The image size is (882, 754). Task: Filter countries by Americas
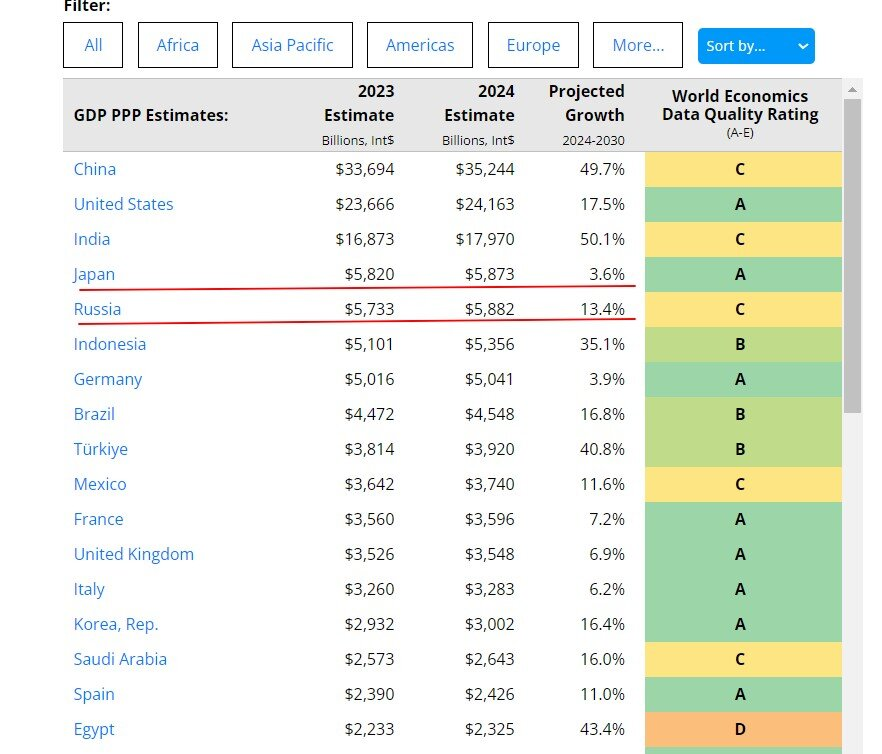pyautogui.click(x=420, y=45)
